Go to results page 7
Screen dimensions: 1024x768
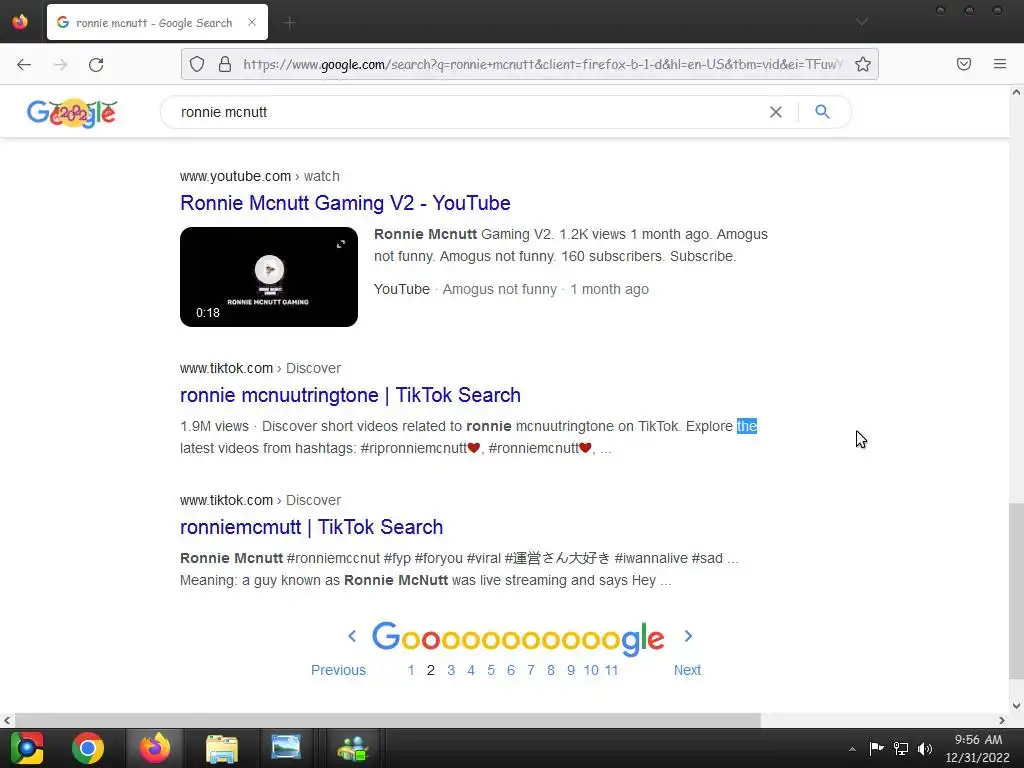tap(531, 670)
